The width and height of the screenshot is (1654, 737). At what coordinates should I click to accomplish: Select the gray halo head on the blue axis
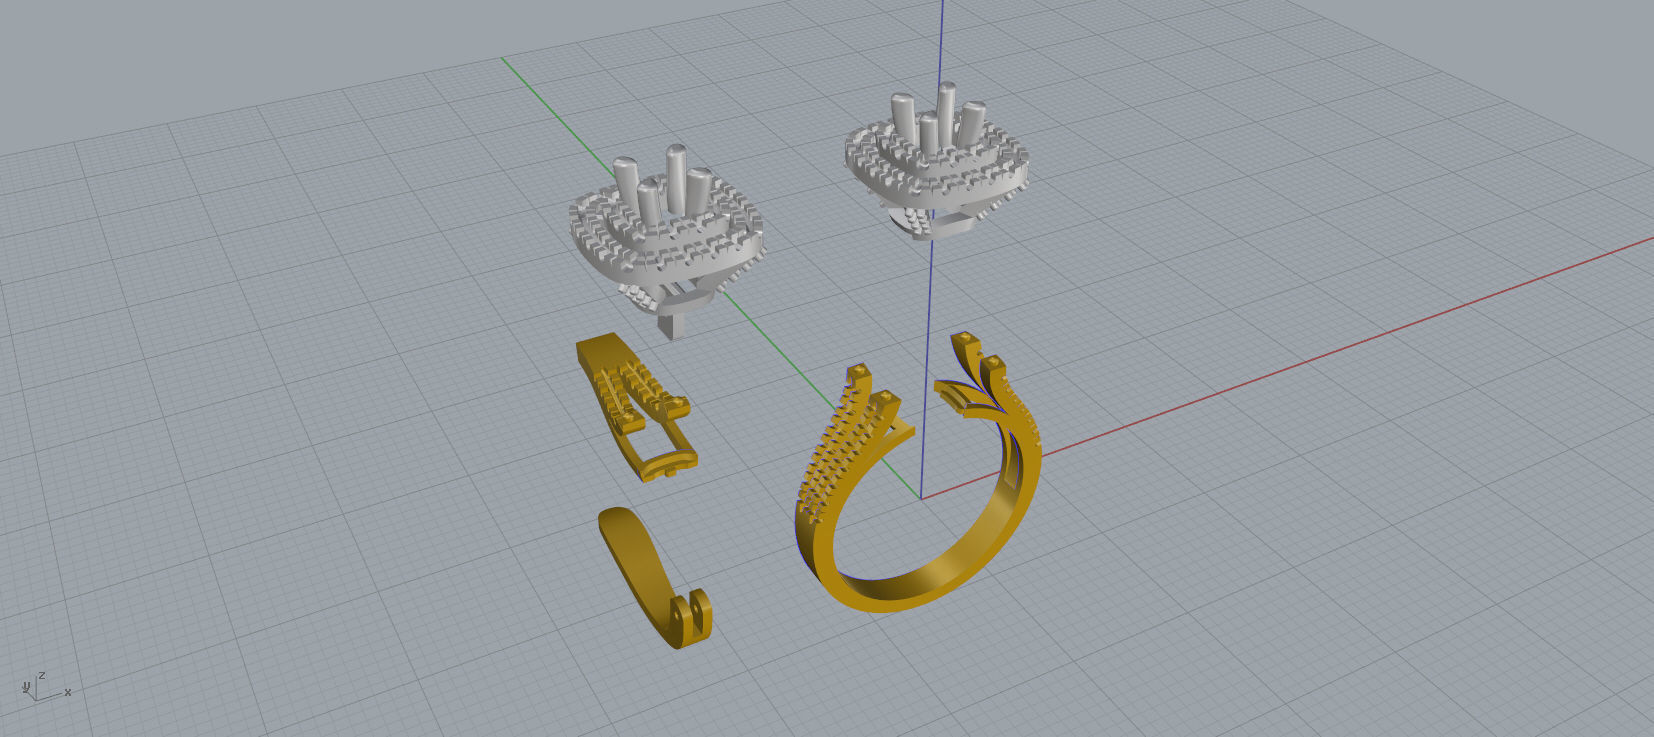click(935, 163)
